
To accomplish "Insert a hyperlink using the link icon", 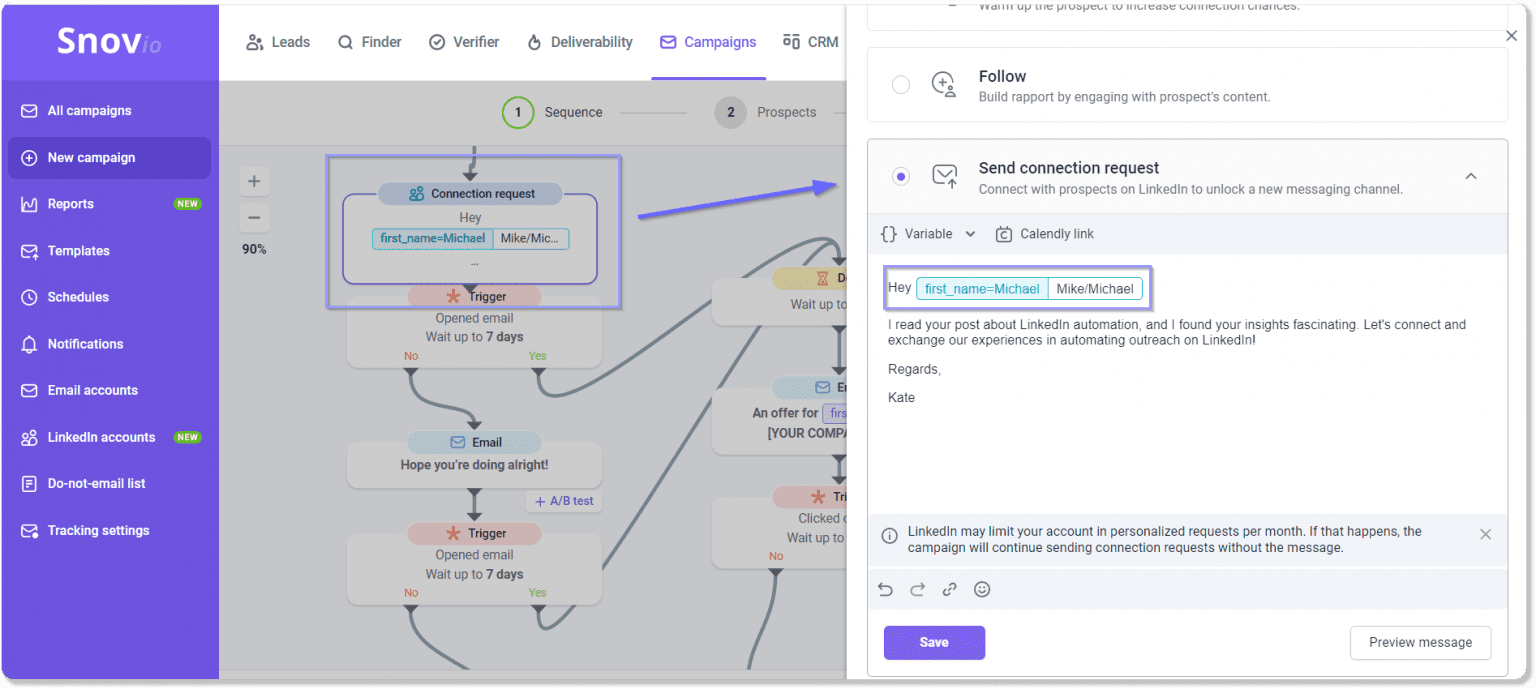I will coord(949,589).
